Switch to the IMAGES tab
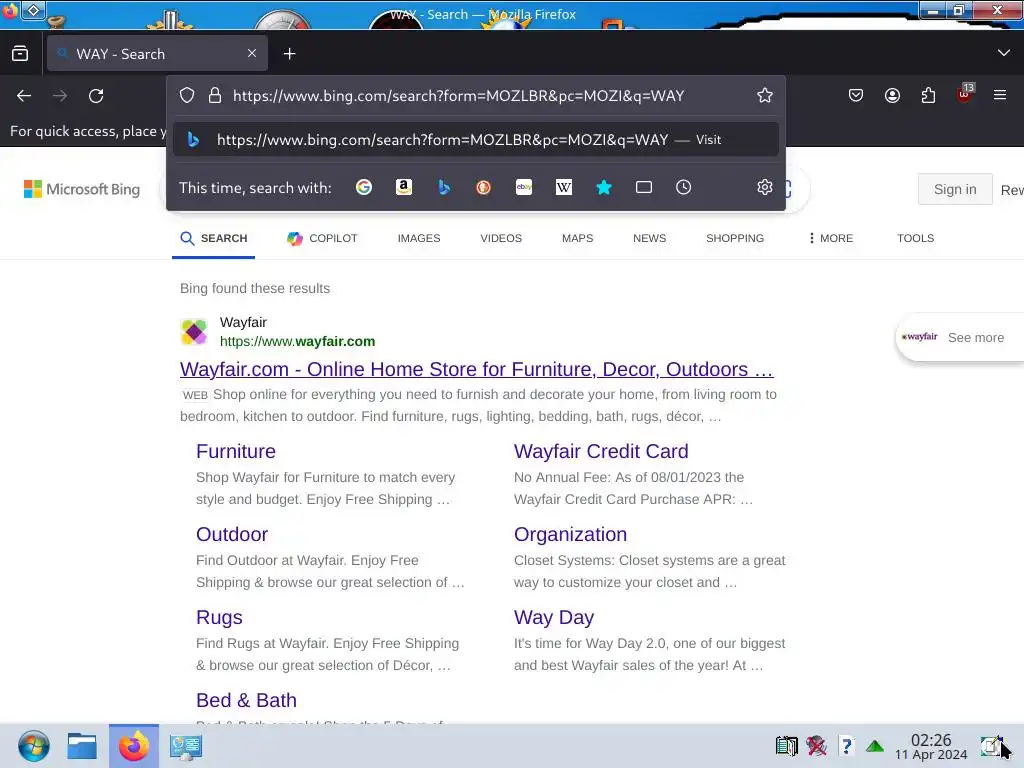The height and width of the screenshot is (768, 1024). point(419,238)
